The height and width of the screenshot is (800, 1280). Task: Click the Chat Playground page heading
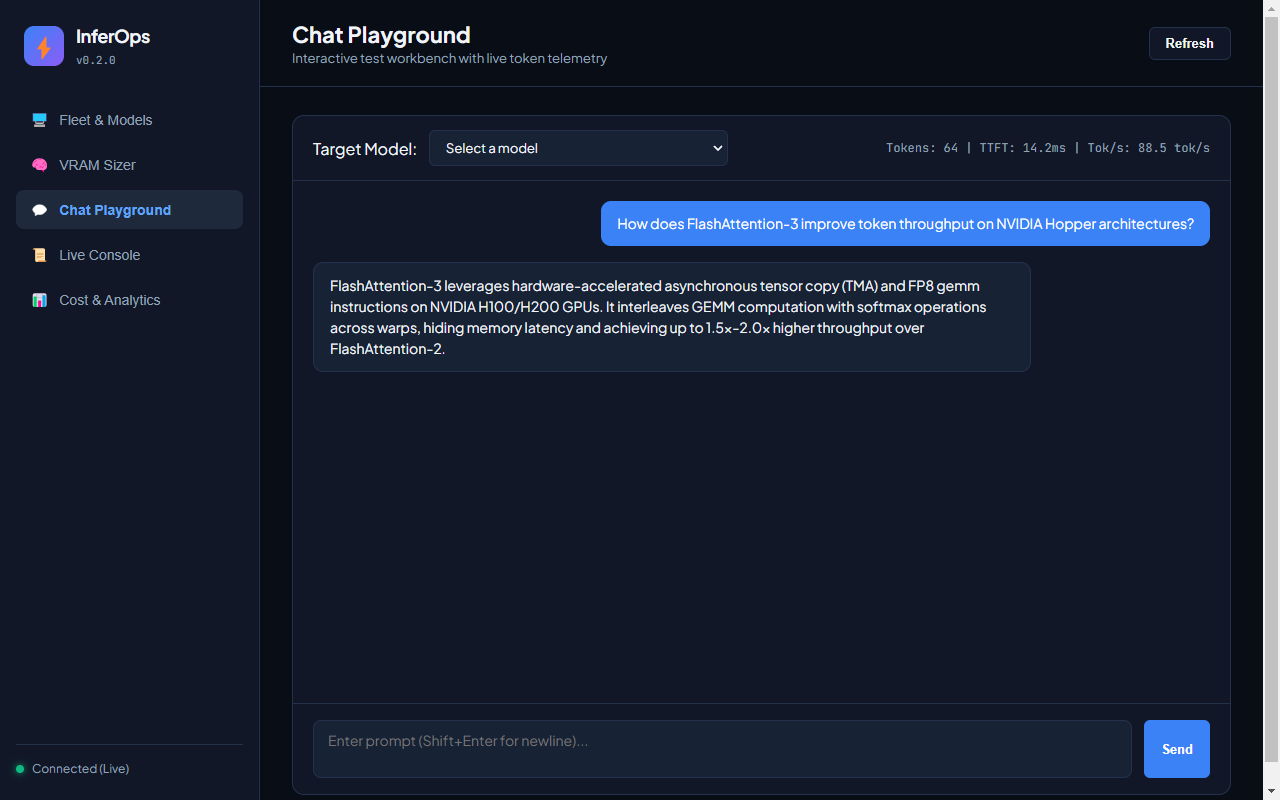tap(381, 35)
